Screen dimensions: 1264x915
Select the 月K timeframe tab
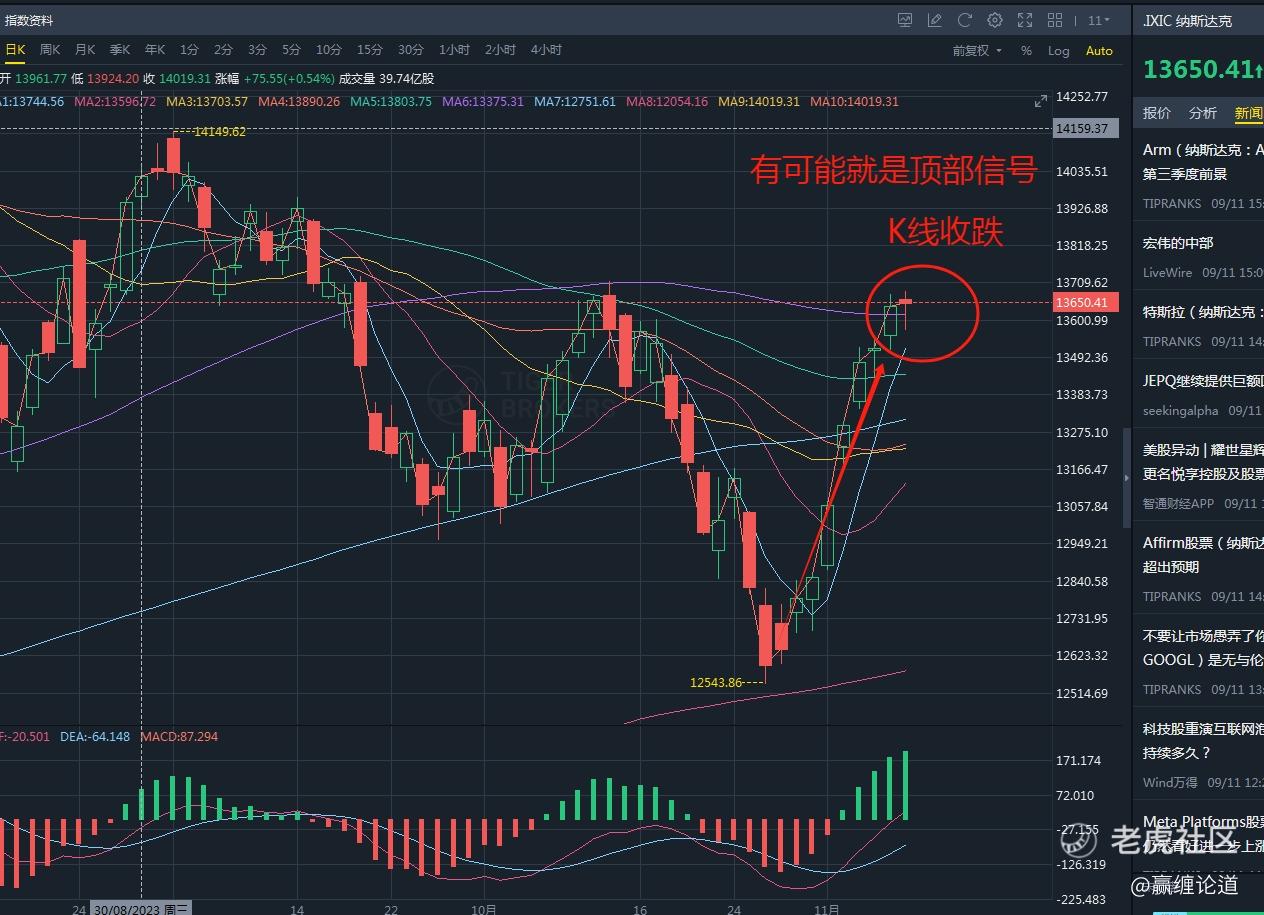(x=85, y=49)
